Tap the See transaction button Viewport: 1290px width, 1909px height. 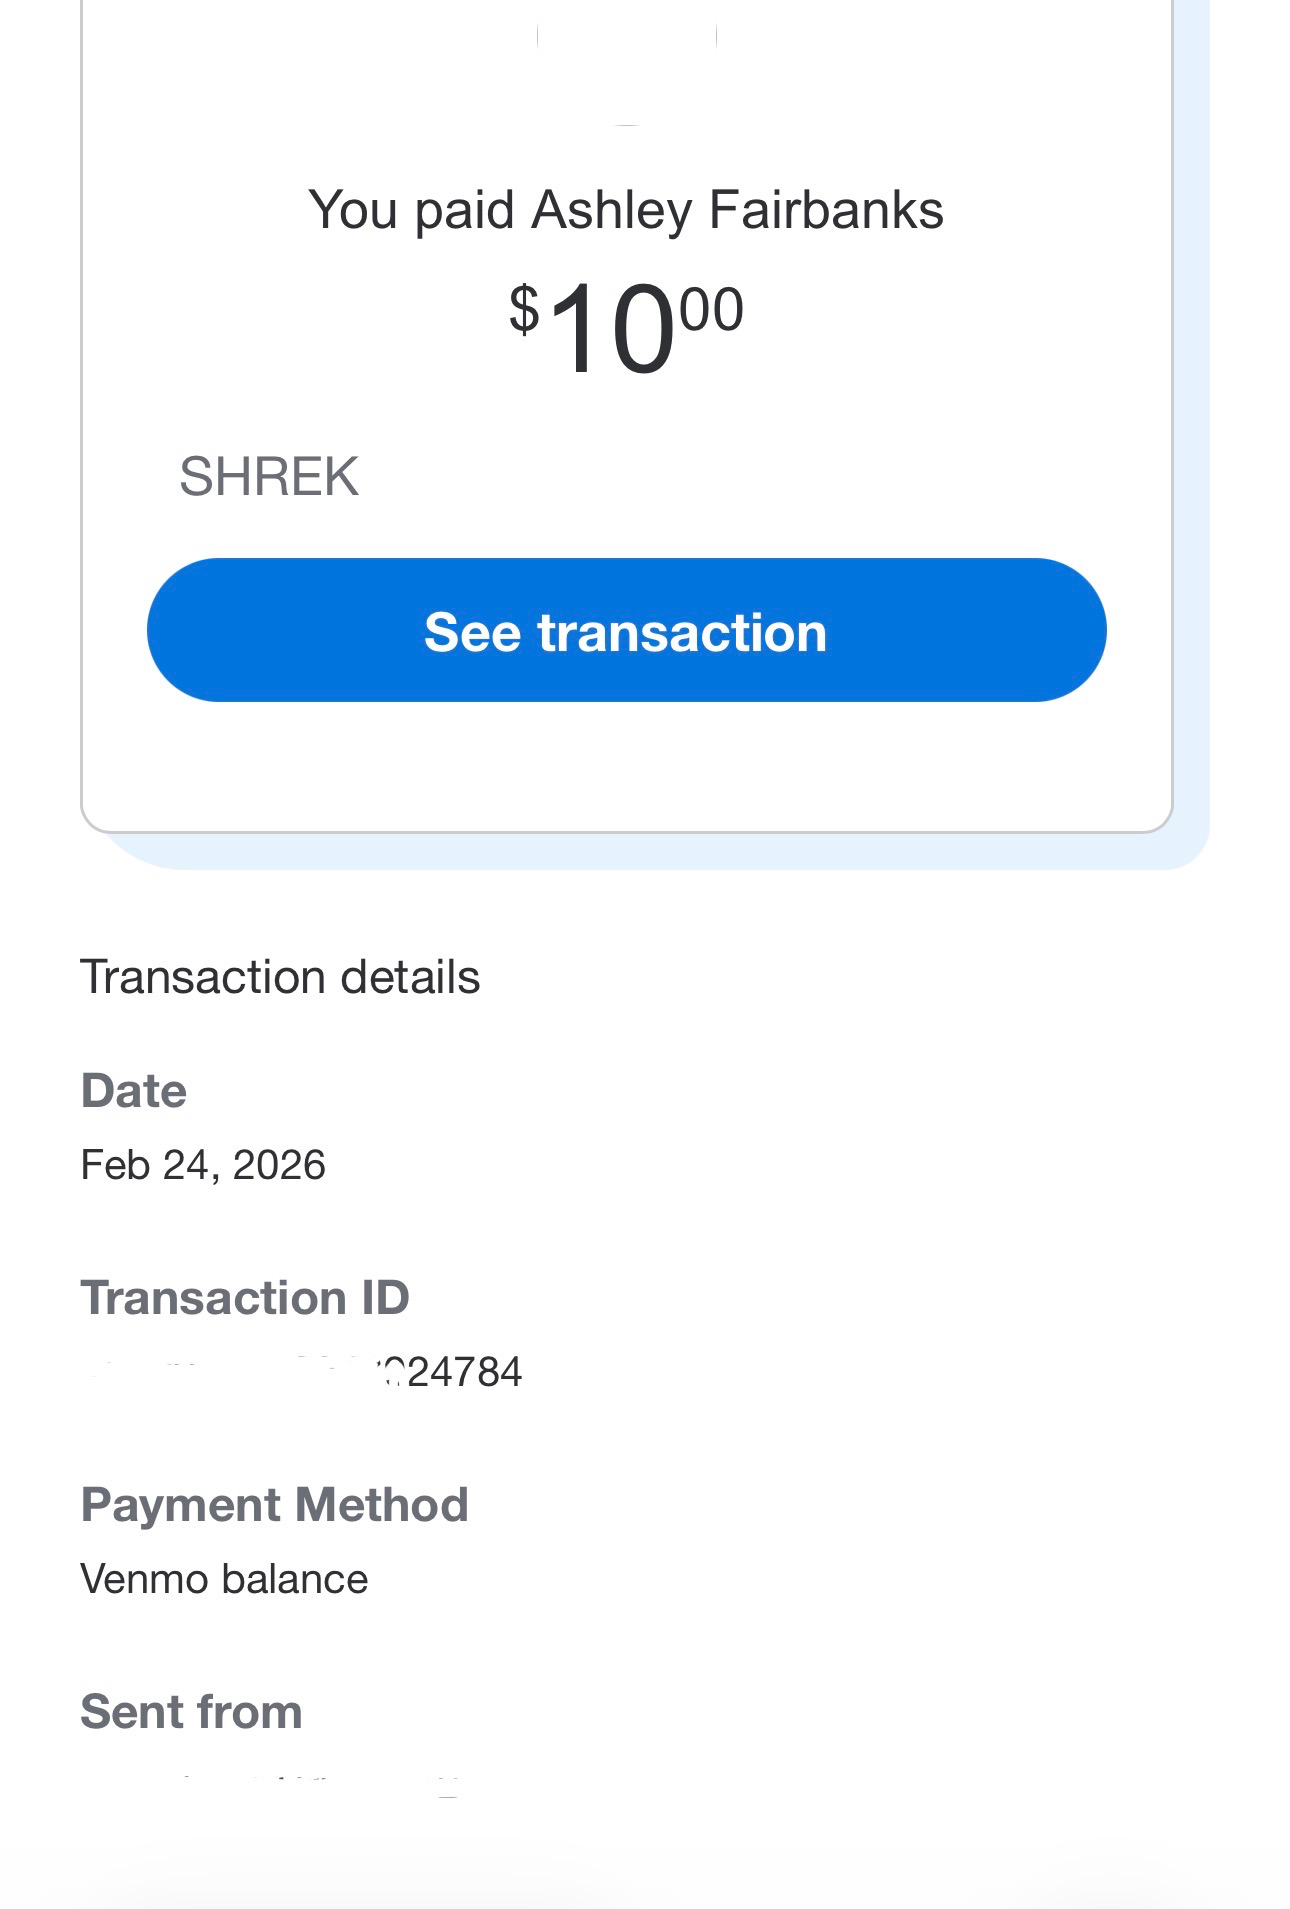[626, 631]
